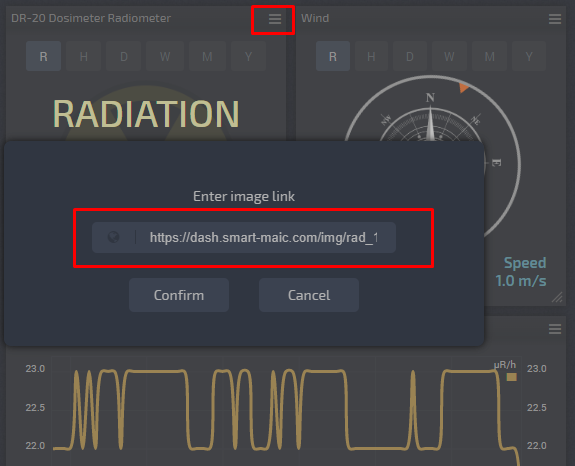Select Y period in Dosimeter widget
This screenshot has height=466, width=575.
248,56
